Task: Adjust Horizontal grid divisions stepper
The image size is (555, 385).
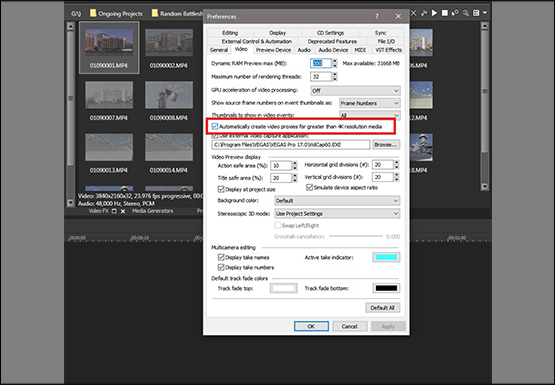Action: click(x=397, y=165)
